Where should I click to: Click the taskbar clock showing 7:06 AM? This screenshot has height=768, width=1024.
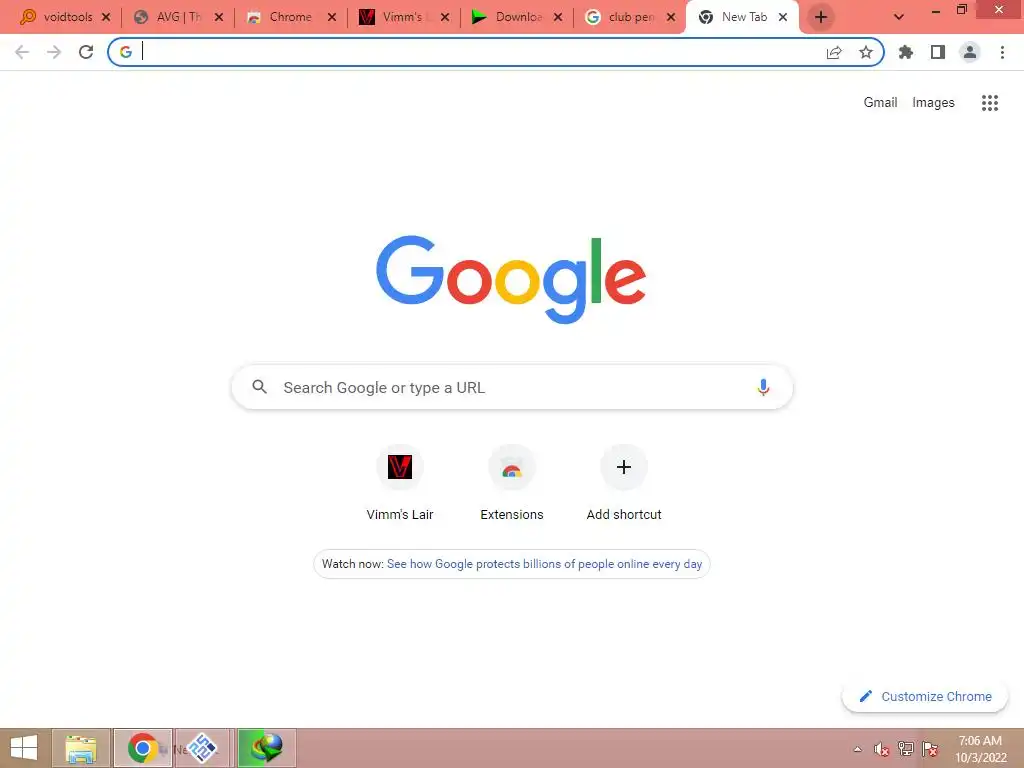(980, 749)
